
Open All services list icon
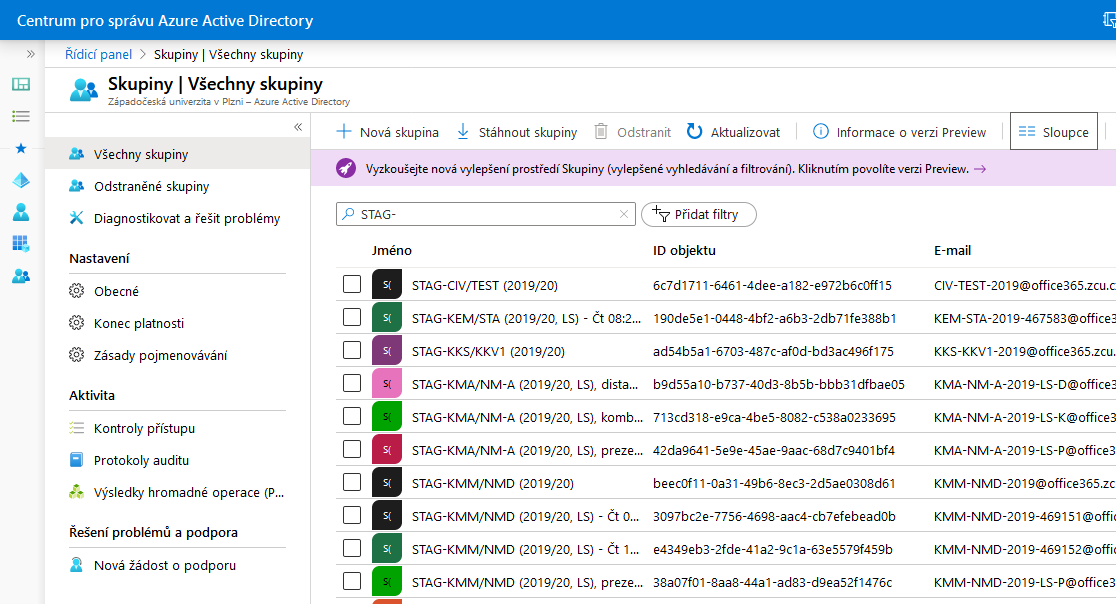click(21, 116)
